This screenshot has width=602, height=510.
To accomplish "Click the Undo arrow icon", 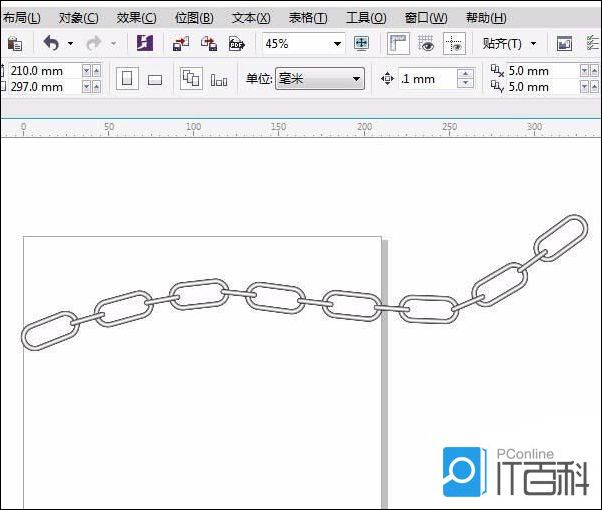I will point(51,44).
